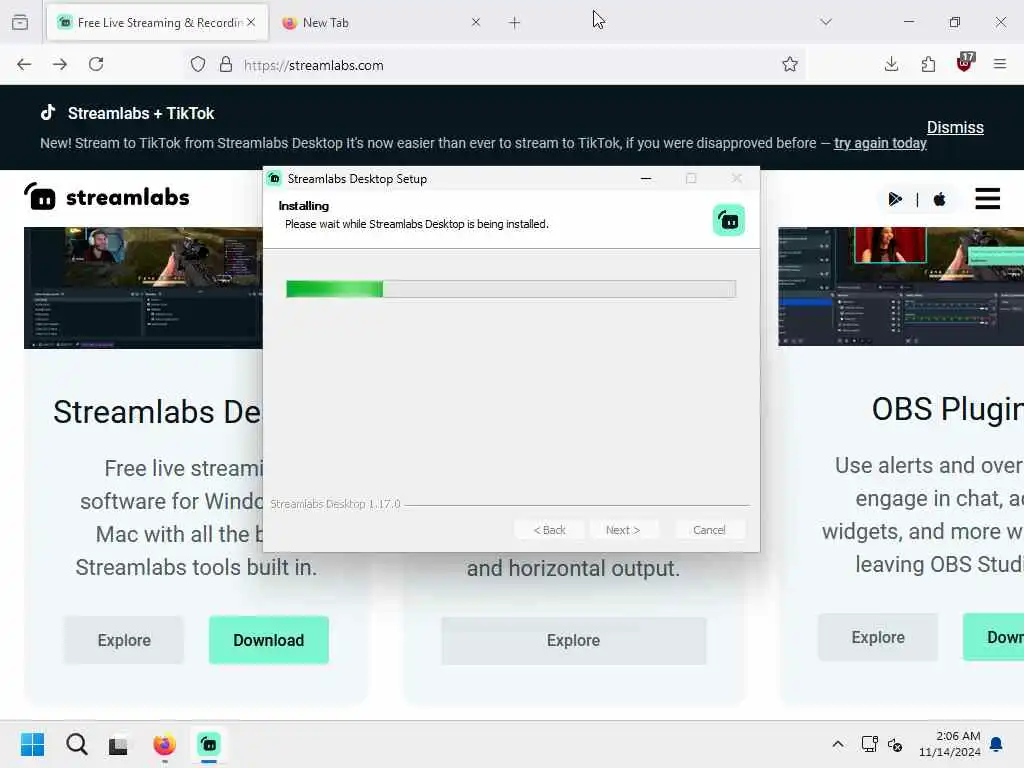Screen dimensions: 1024x768
Task: Click the streamlabs logo
Action: 106,197
